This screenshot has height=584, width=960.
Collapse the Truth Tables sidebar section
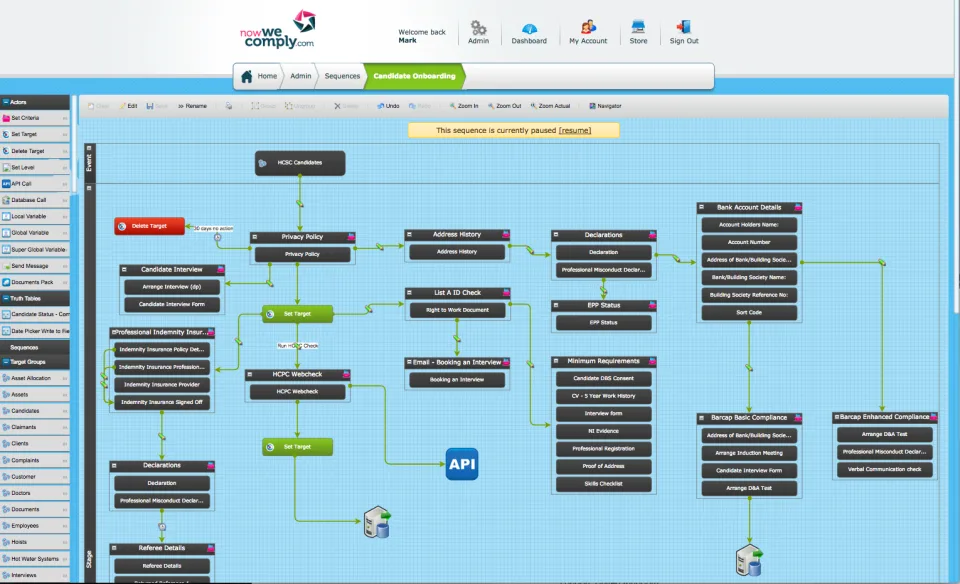coord(6,299)
